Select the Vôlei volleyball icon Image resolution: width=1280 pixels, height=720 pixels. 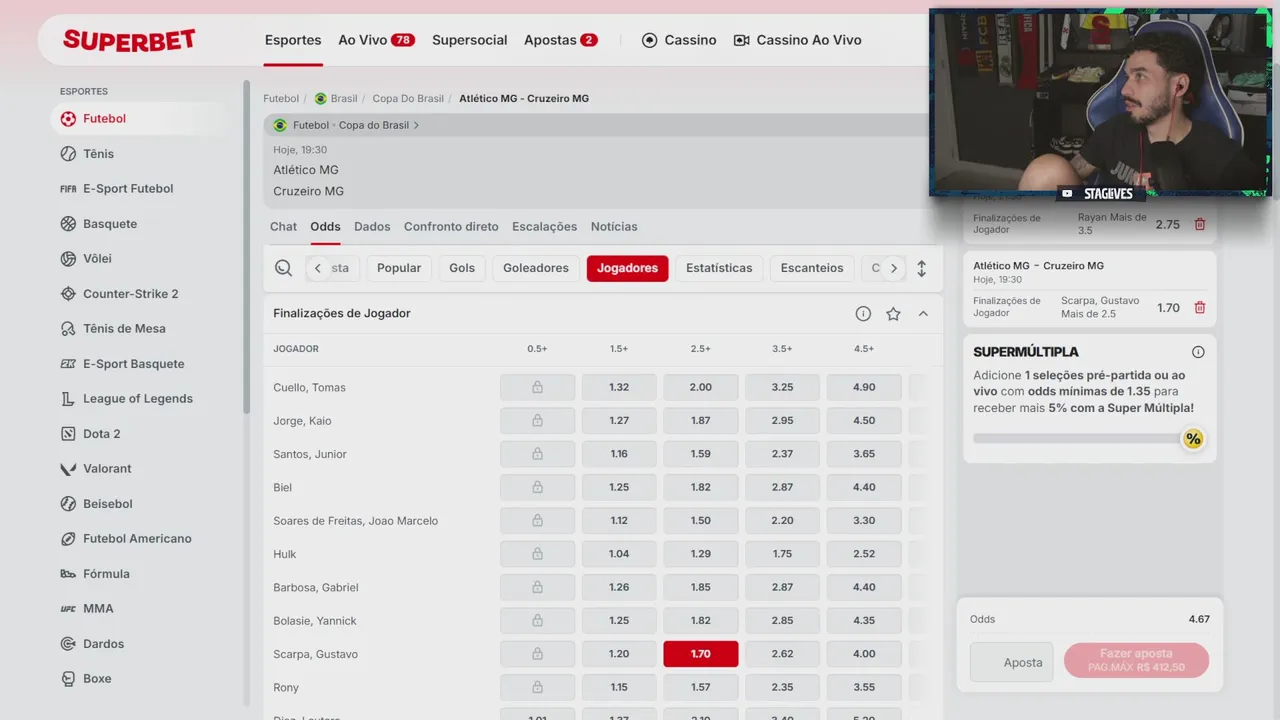[68, 259]
